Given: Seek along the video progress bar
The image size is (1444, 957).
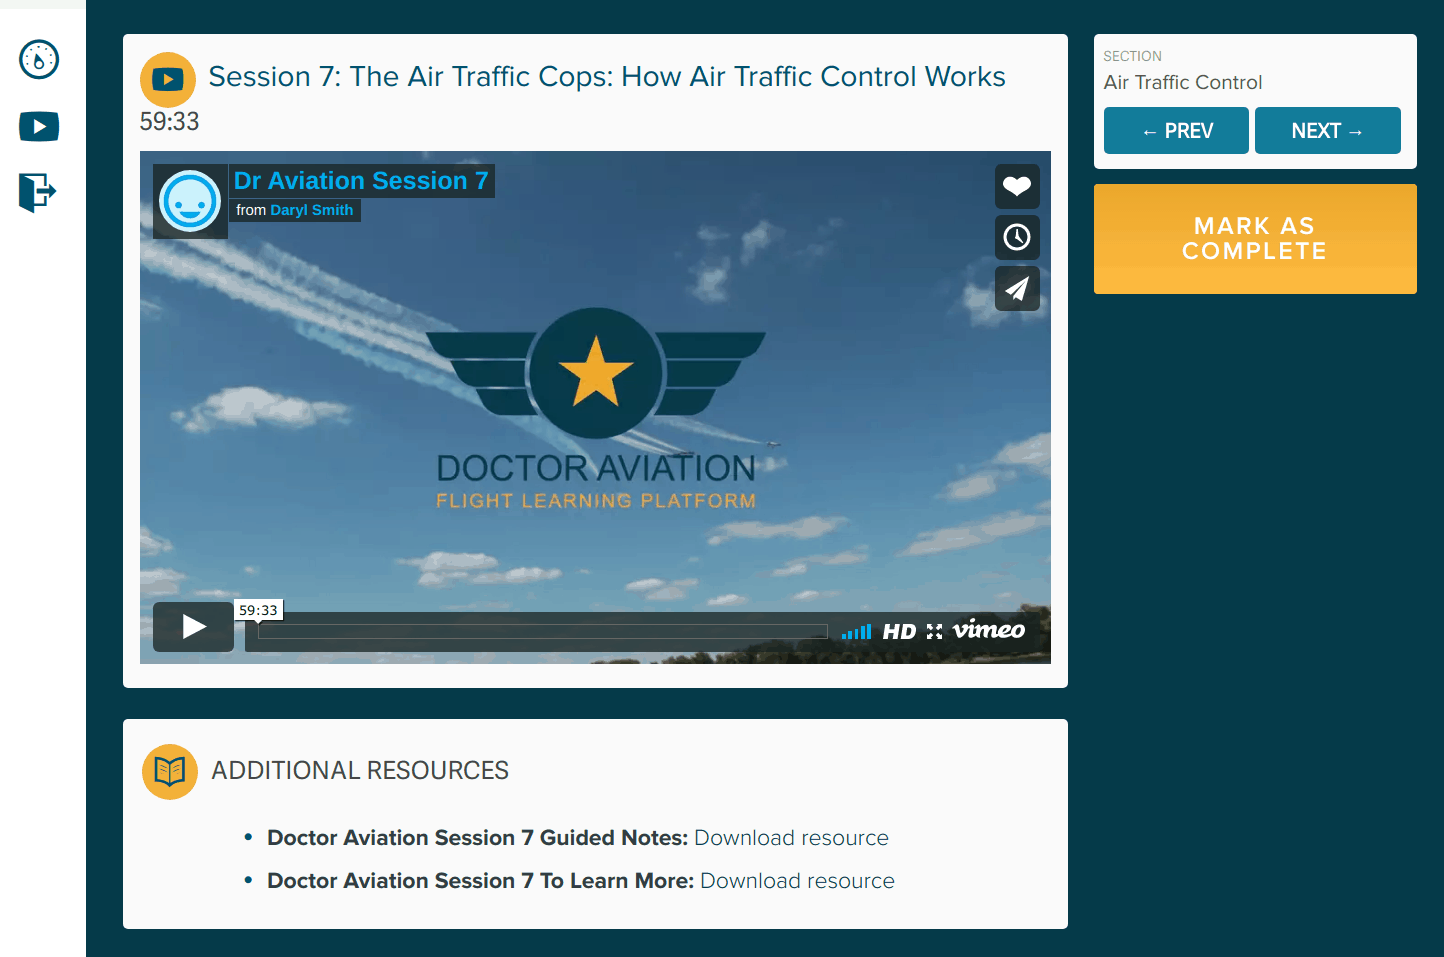Looking at the screenshot, I should pyautogui.click(x=543, y=631).
